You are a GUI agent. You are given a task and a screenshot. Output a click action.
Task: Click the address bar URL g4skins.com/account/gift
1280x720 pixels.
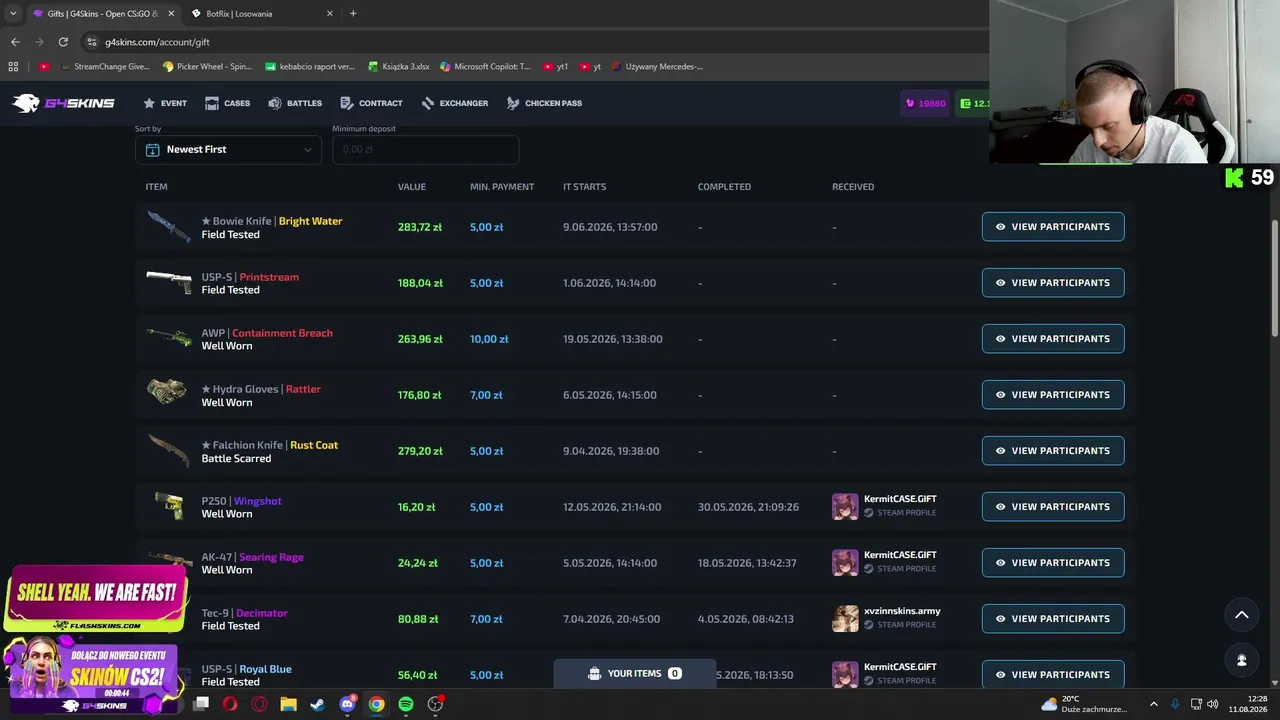pyautogui.click(x=157, y=42)
